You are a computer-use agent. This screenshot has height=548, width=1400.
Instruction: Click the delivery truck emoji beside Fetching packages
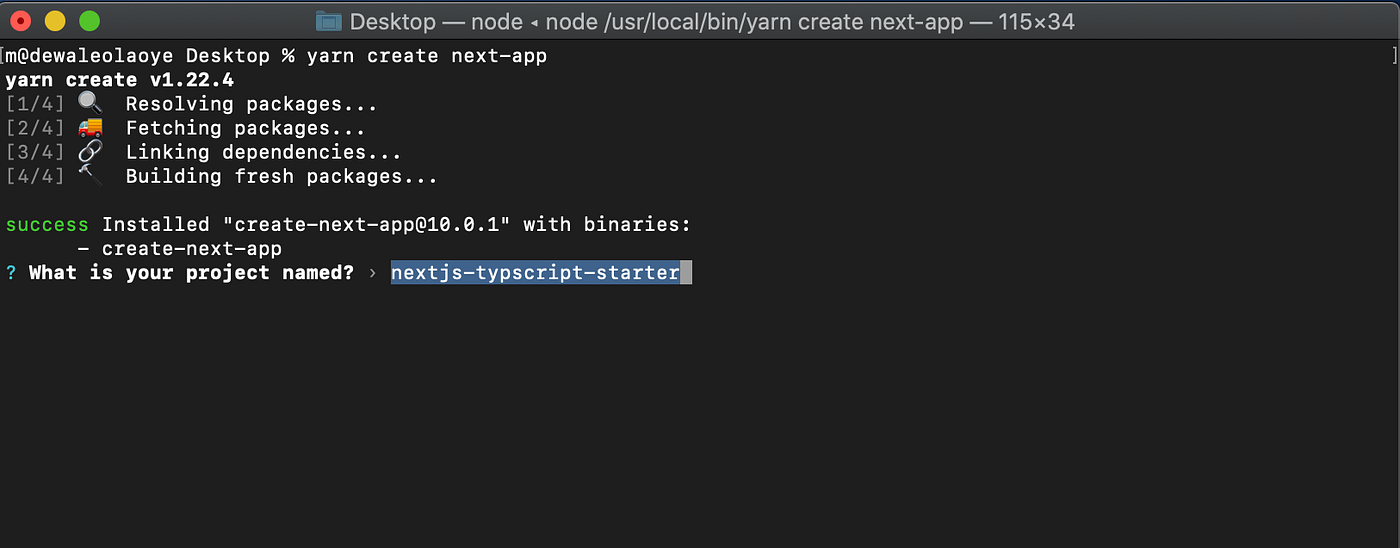tap(90, 128)
